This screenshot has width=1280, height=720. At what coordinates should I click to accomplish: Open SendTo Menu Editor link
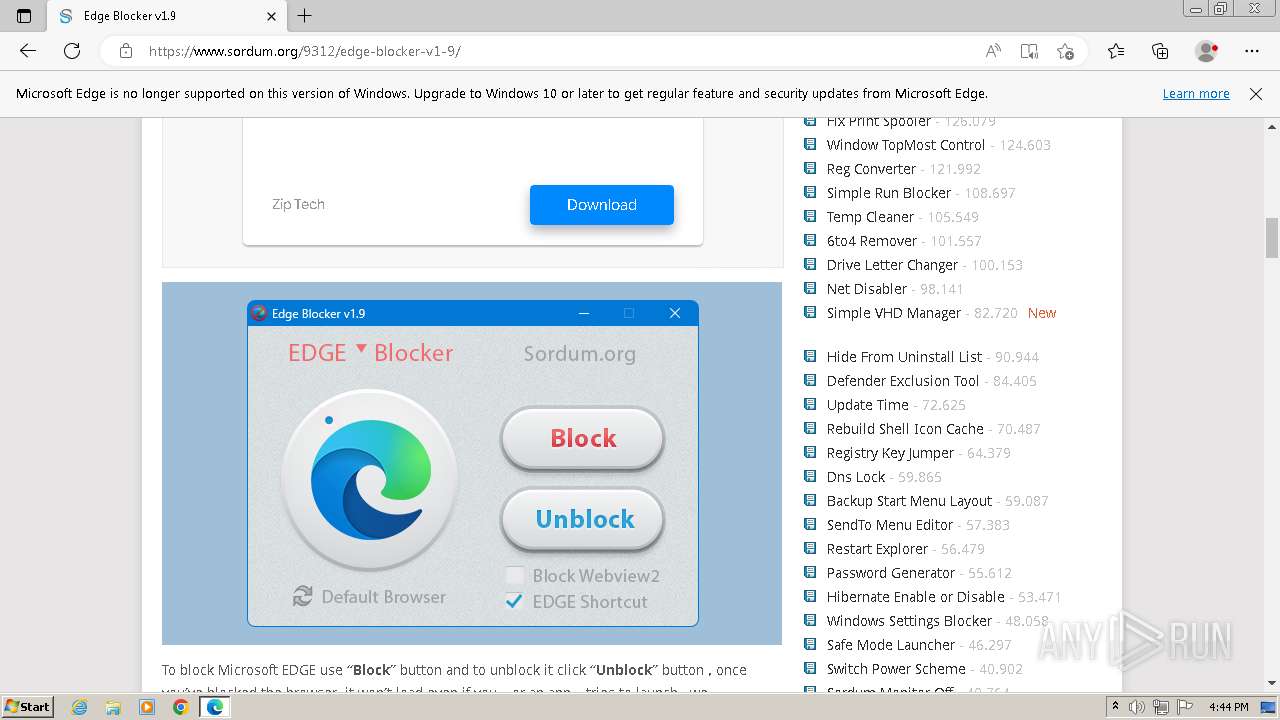click(890, 525)
